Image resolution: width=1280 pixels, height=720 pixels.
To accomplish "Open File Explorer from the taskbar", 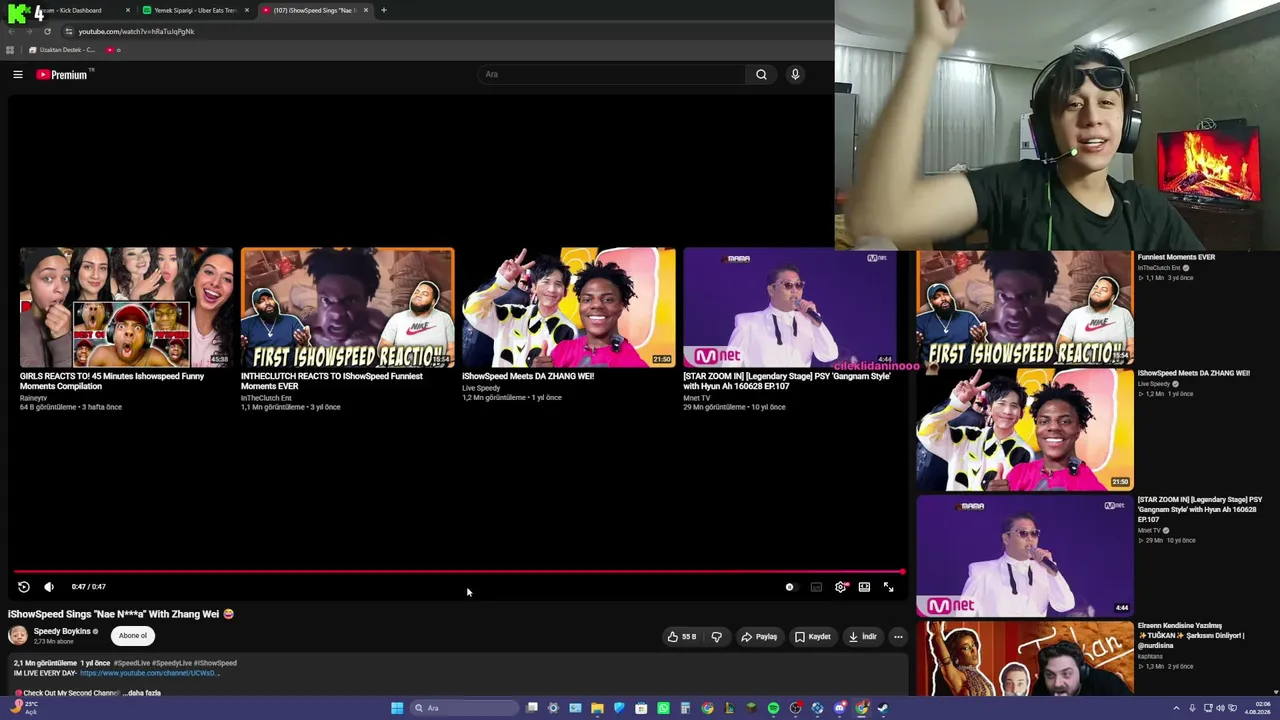I will tap(597, 708).
